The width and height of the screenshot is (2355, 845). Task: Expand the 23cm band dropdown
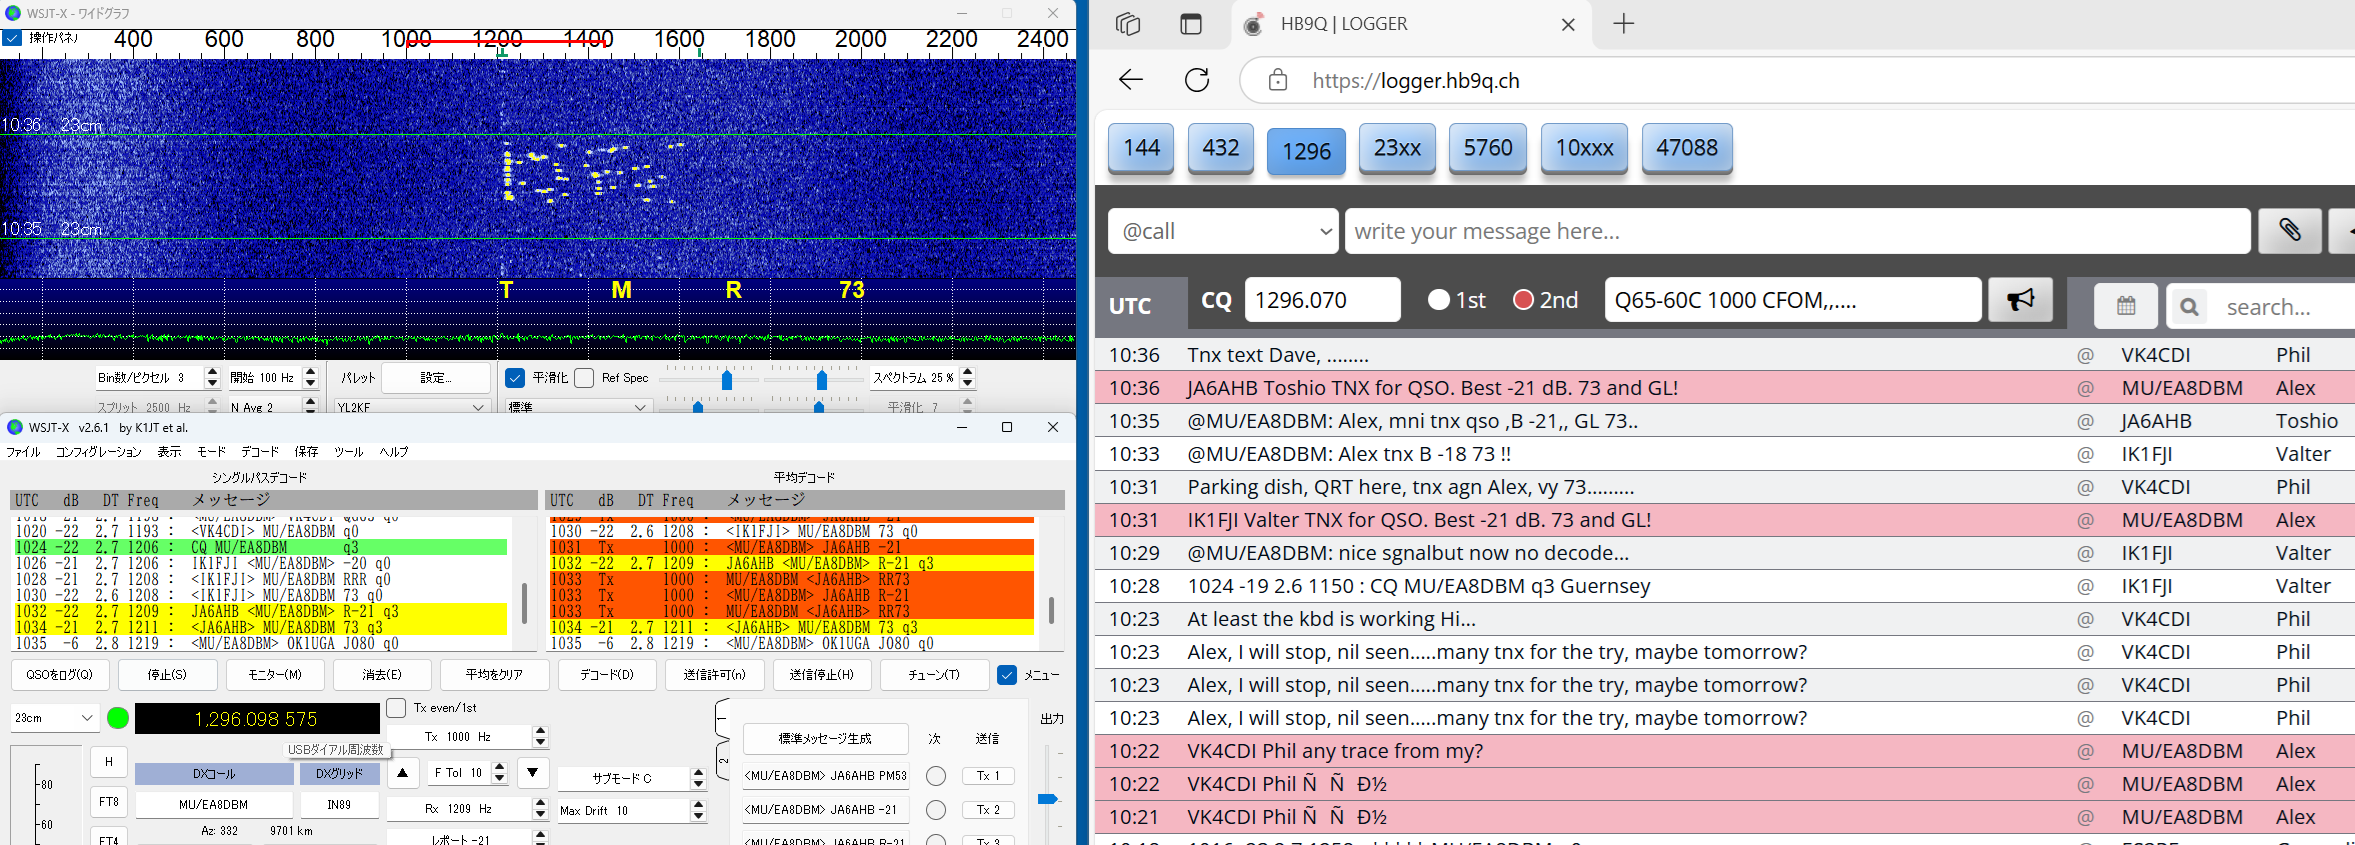click(54, 718)
